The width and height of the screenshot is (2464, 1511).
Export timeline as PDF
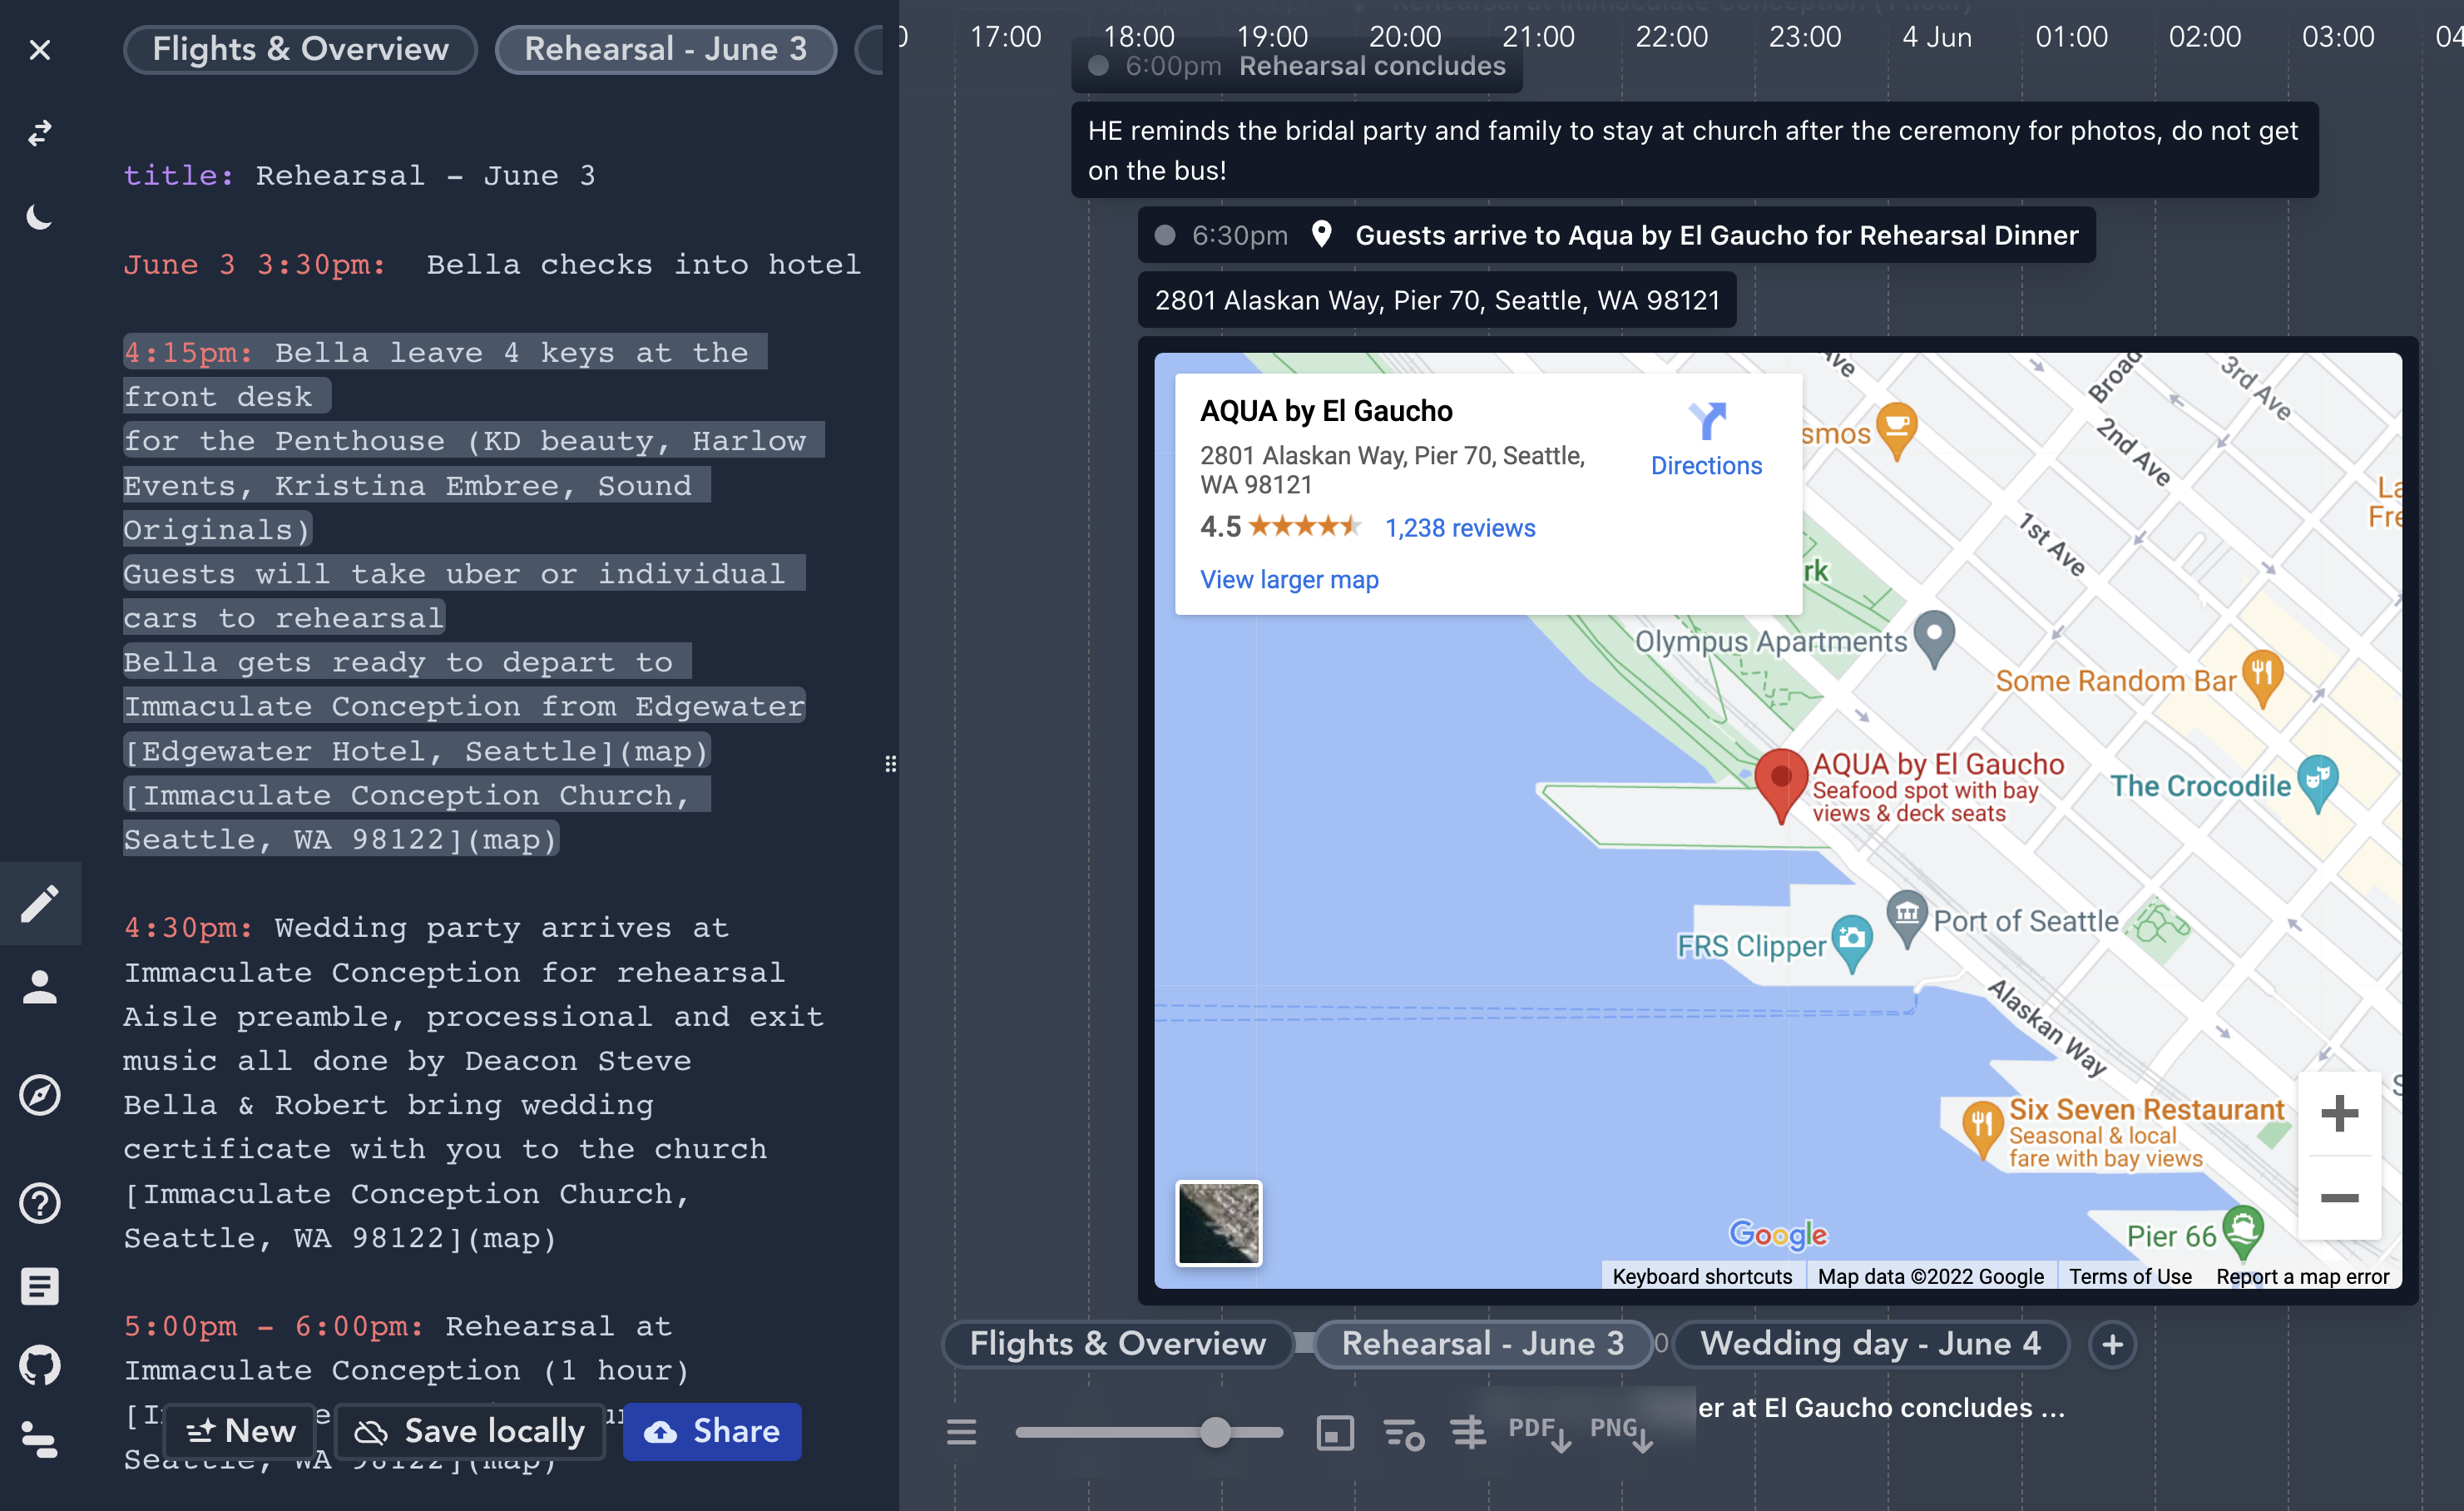(1539, 1432)
